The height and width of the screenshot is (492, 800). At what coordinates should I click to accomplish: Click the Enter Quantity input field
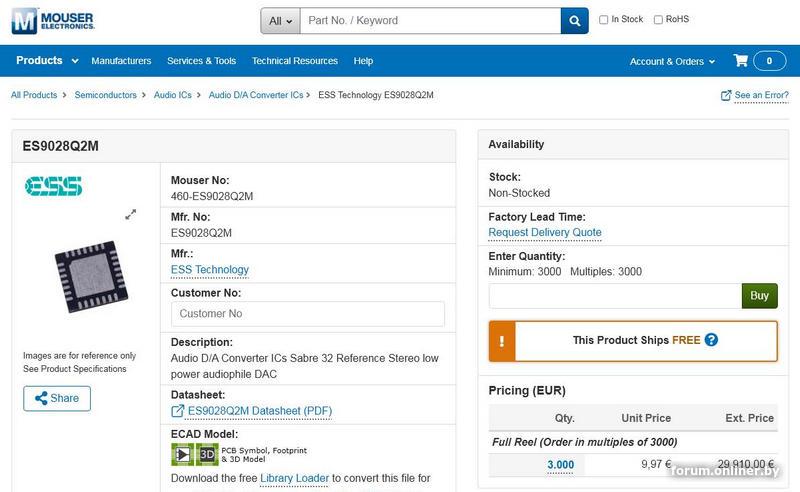pyautogui.click(x=614, y=296)
